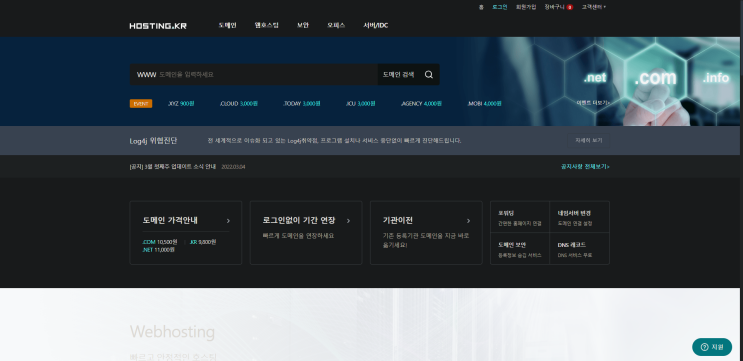743x361 pixels.
Task: Click the notice date 2022.03.04
Action: (233, 167)
